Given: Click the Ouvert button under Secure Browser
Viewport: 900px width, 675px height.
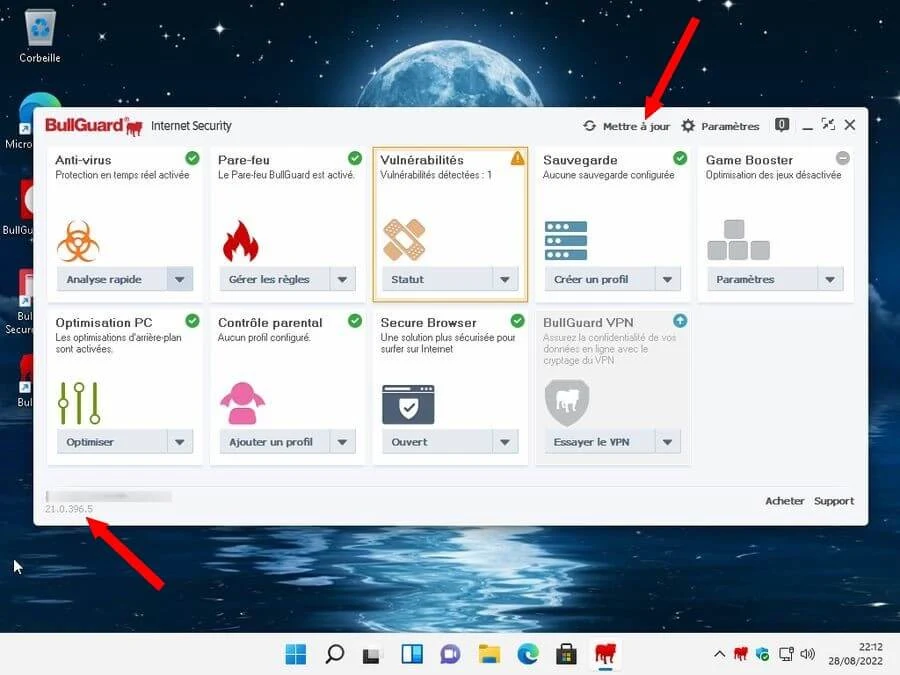Looking at the screenshot, I should [437, 442].
